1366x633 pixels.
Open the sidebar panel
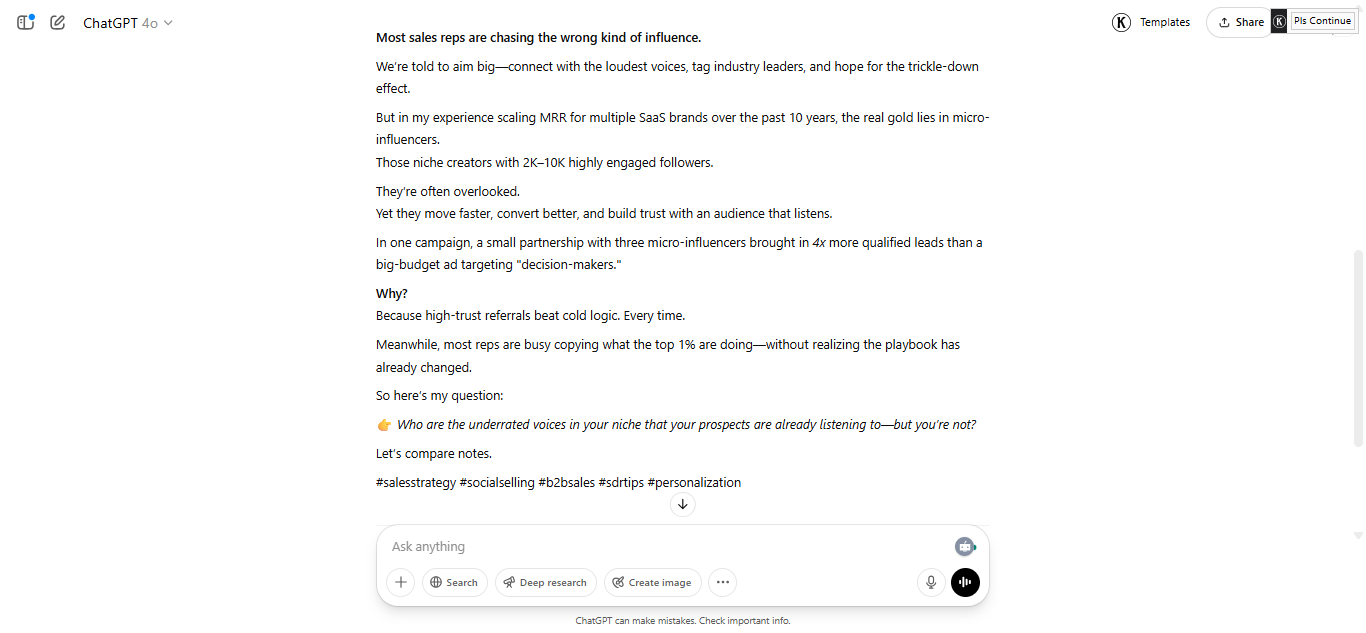26,22
